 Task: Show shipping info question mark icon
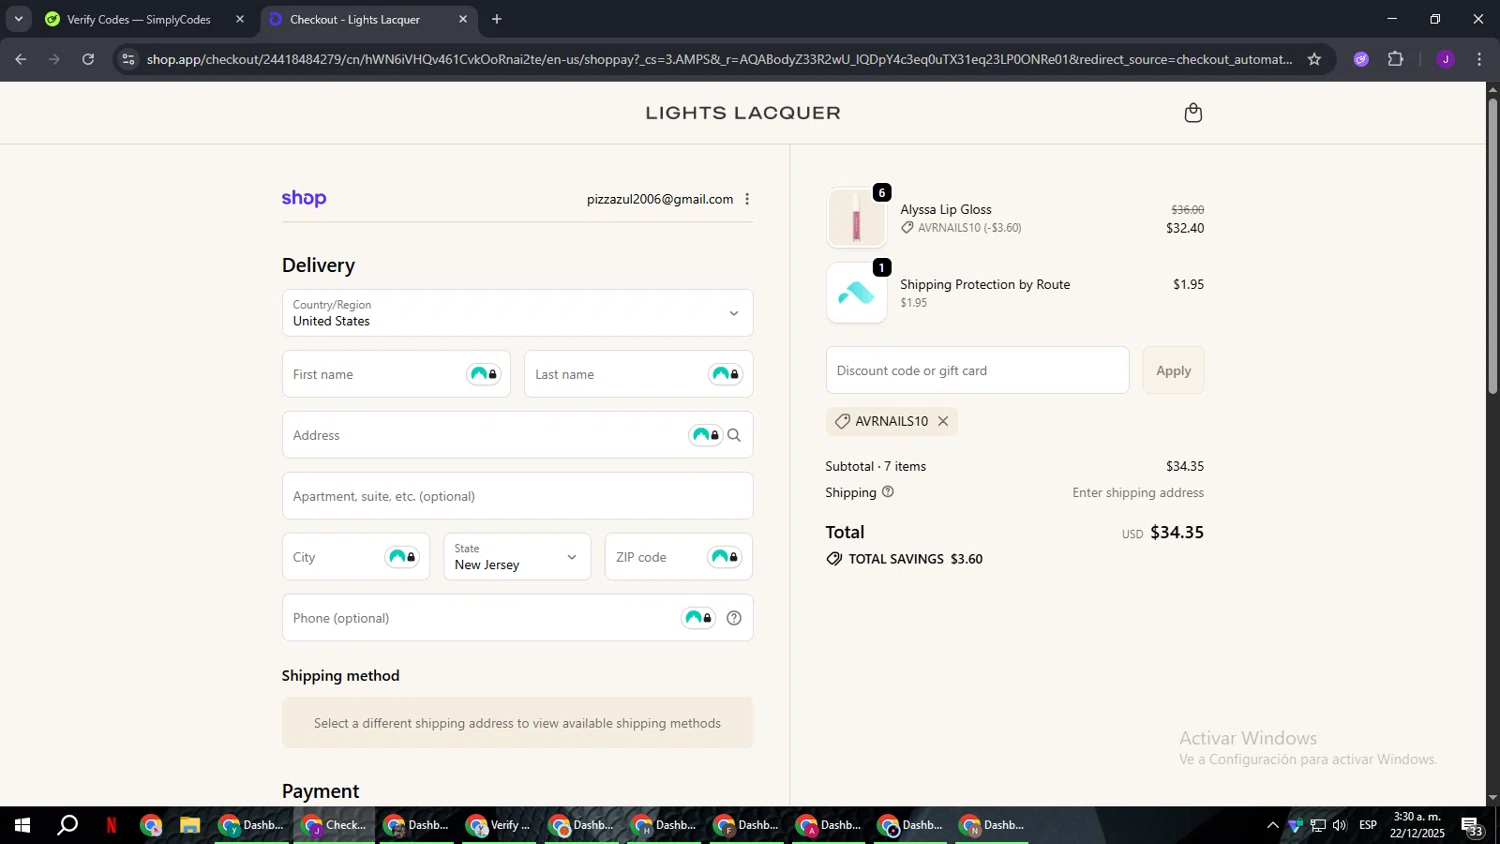(888, 492)
